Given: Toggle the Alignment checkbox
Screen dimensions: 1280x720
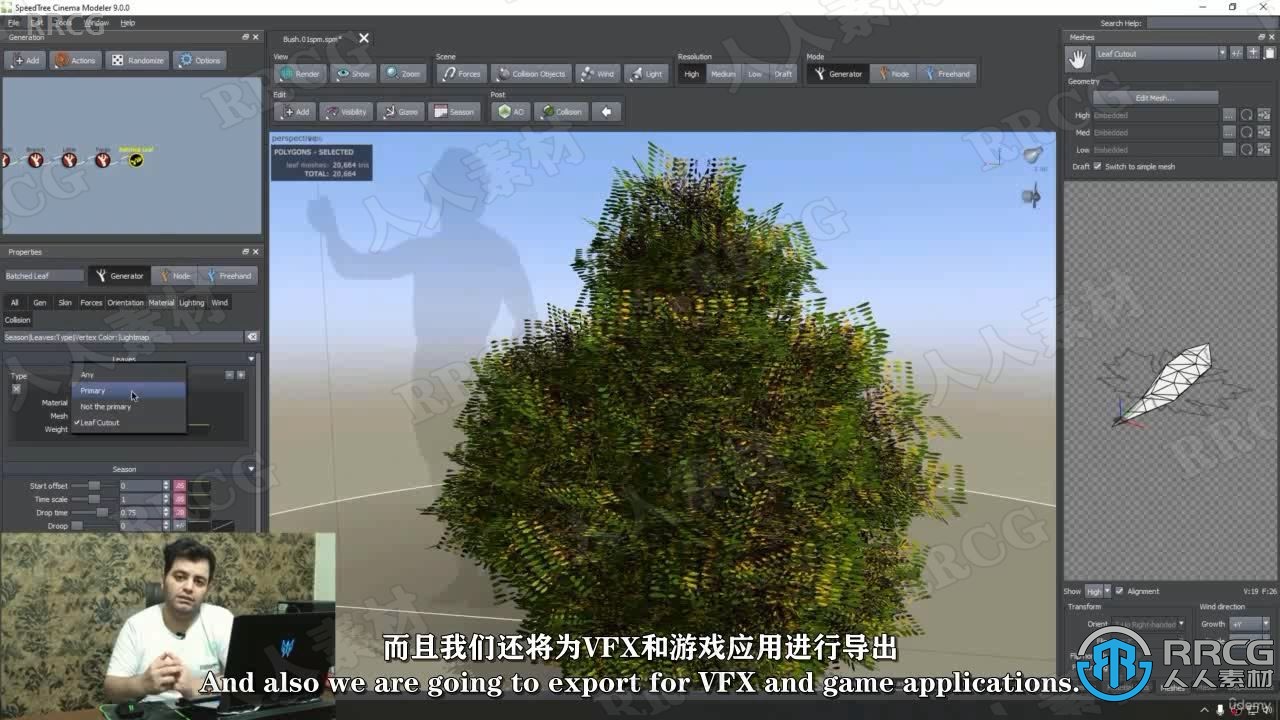Looking at the screenshot, I should click(x=1119, y=591).
